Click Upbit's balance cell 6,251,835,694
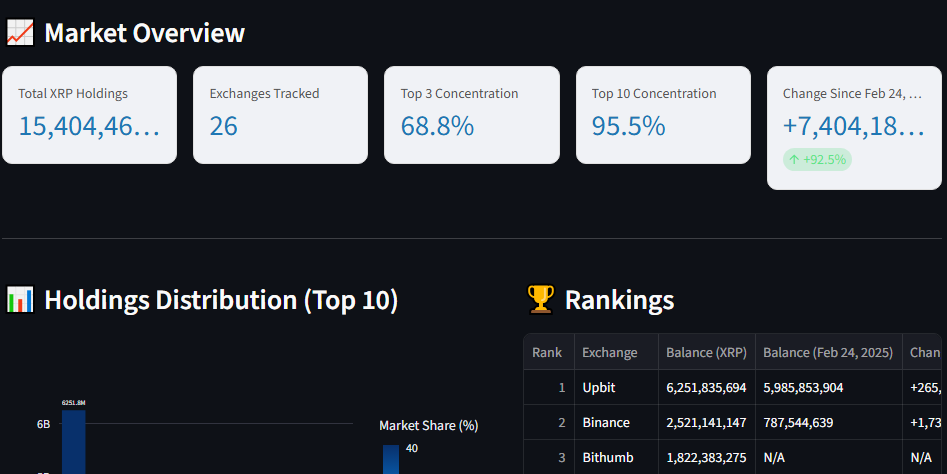Image resolution: width=947 pixels, height=474 pixels. click(x=706, y=387)
